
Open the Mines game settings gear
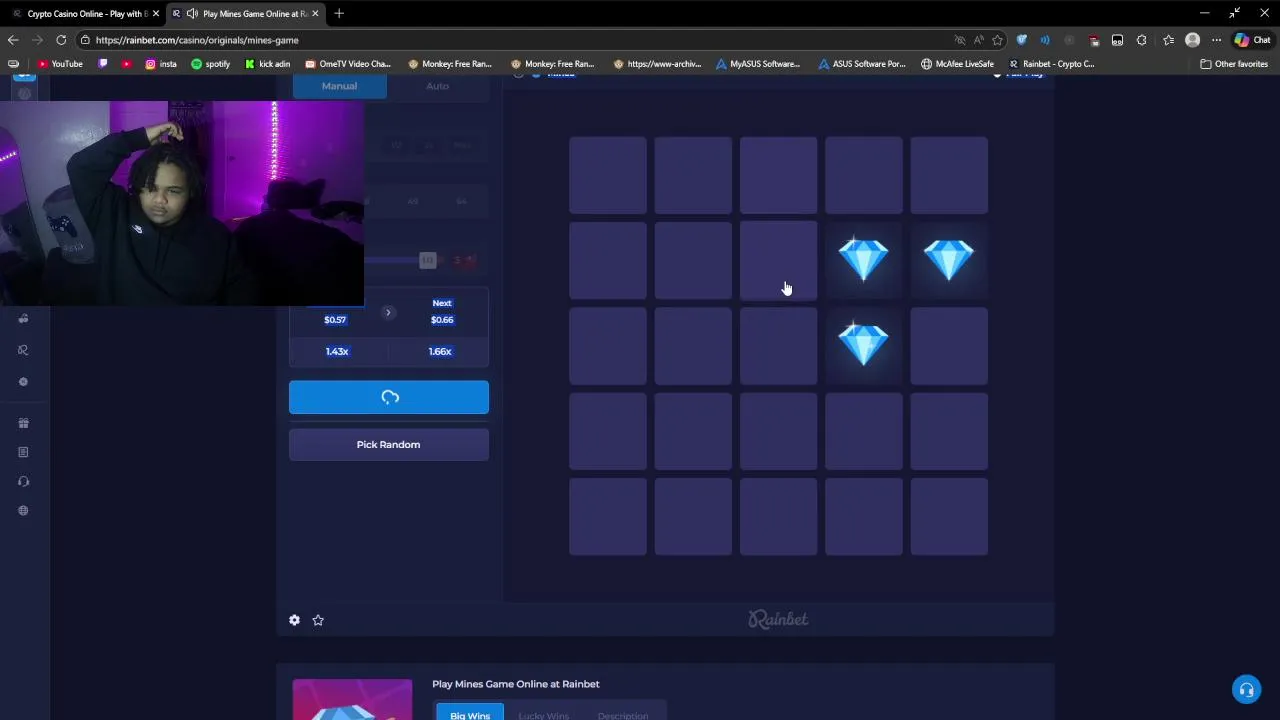(x=294, y=620)
